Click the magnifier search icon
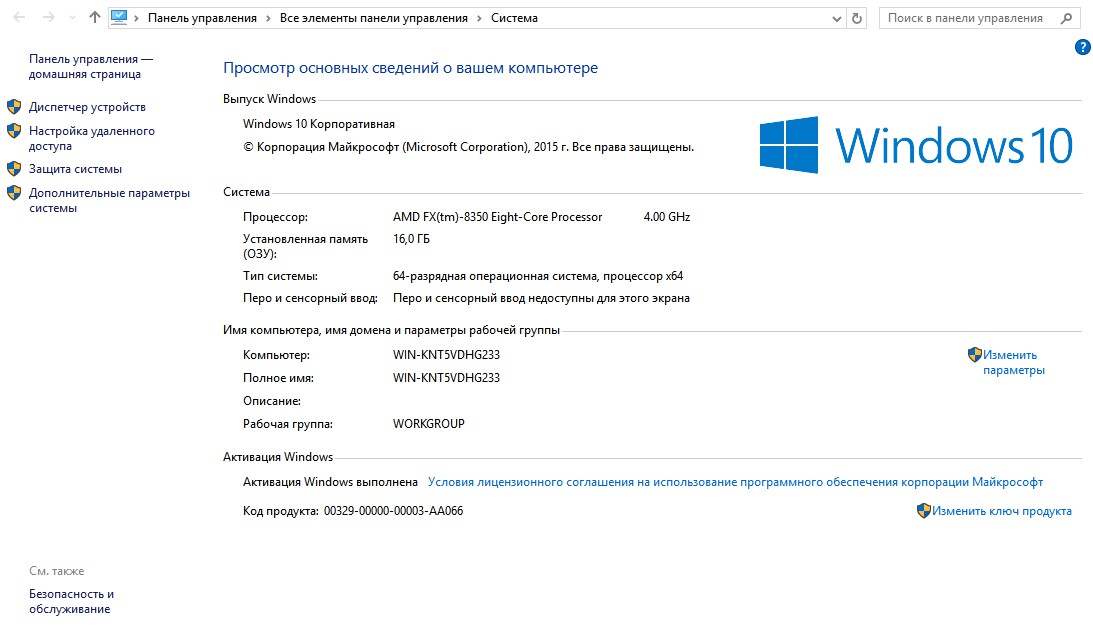1093x636 pixels. coord(1066,18)
